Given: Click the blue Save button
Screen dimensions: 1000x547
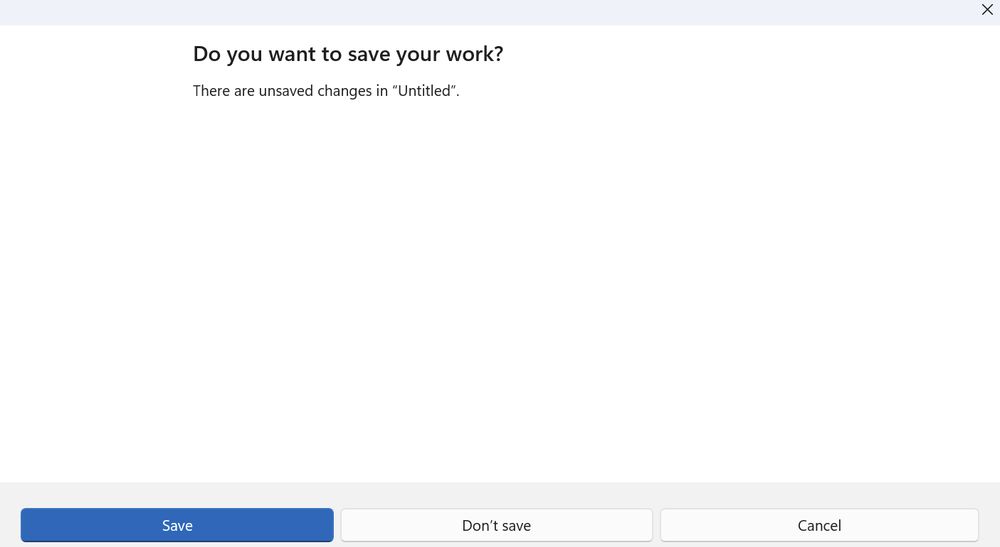Looking at the screenshot, I should [177, 525].
